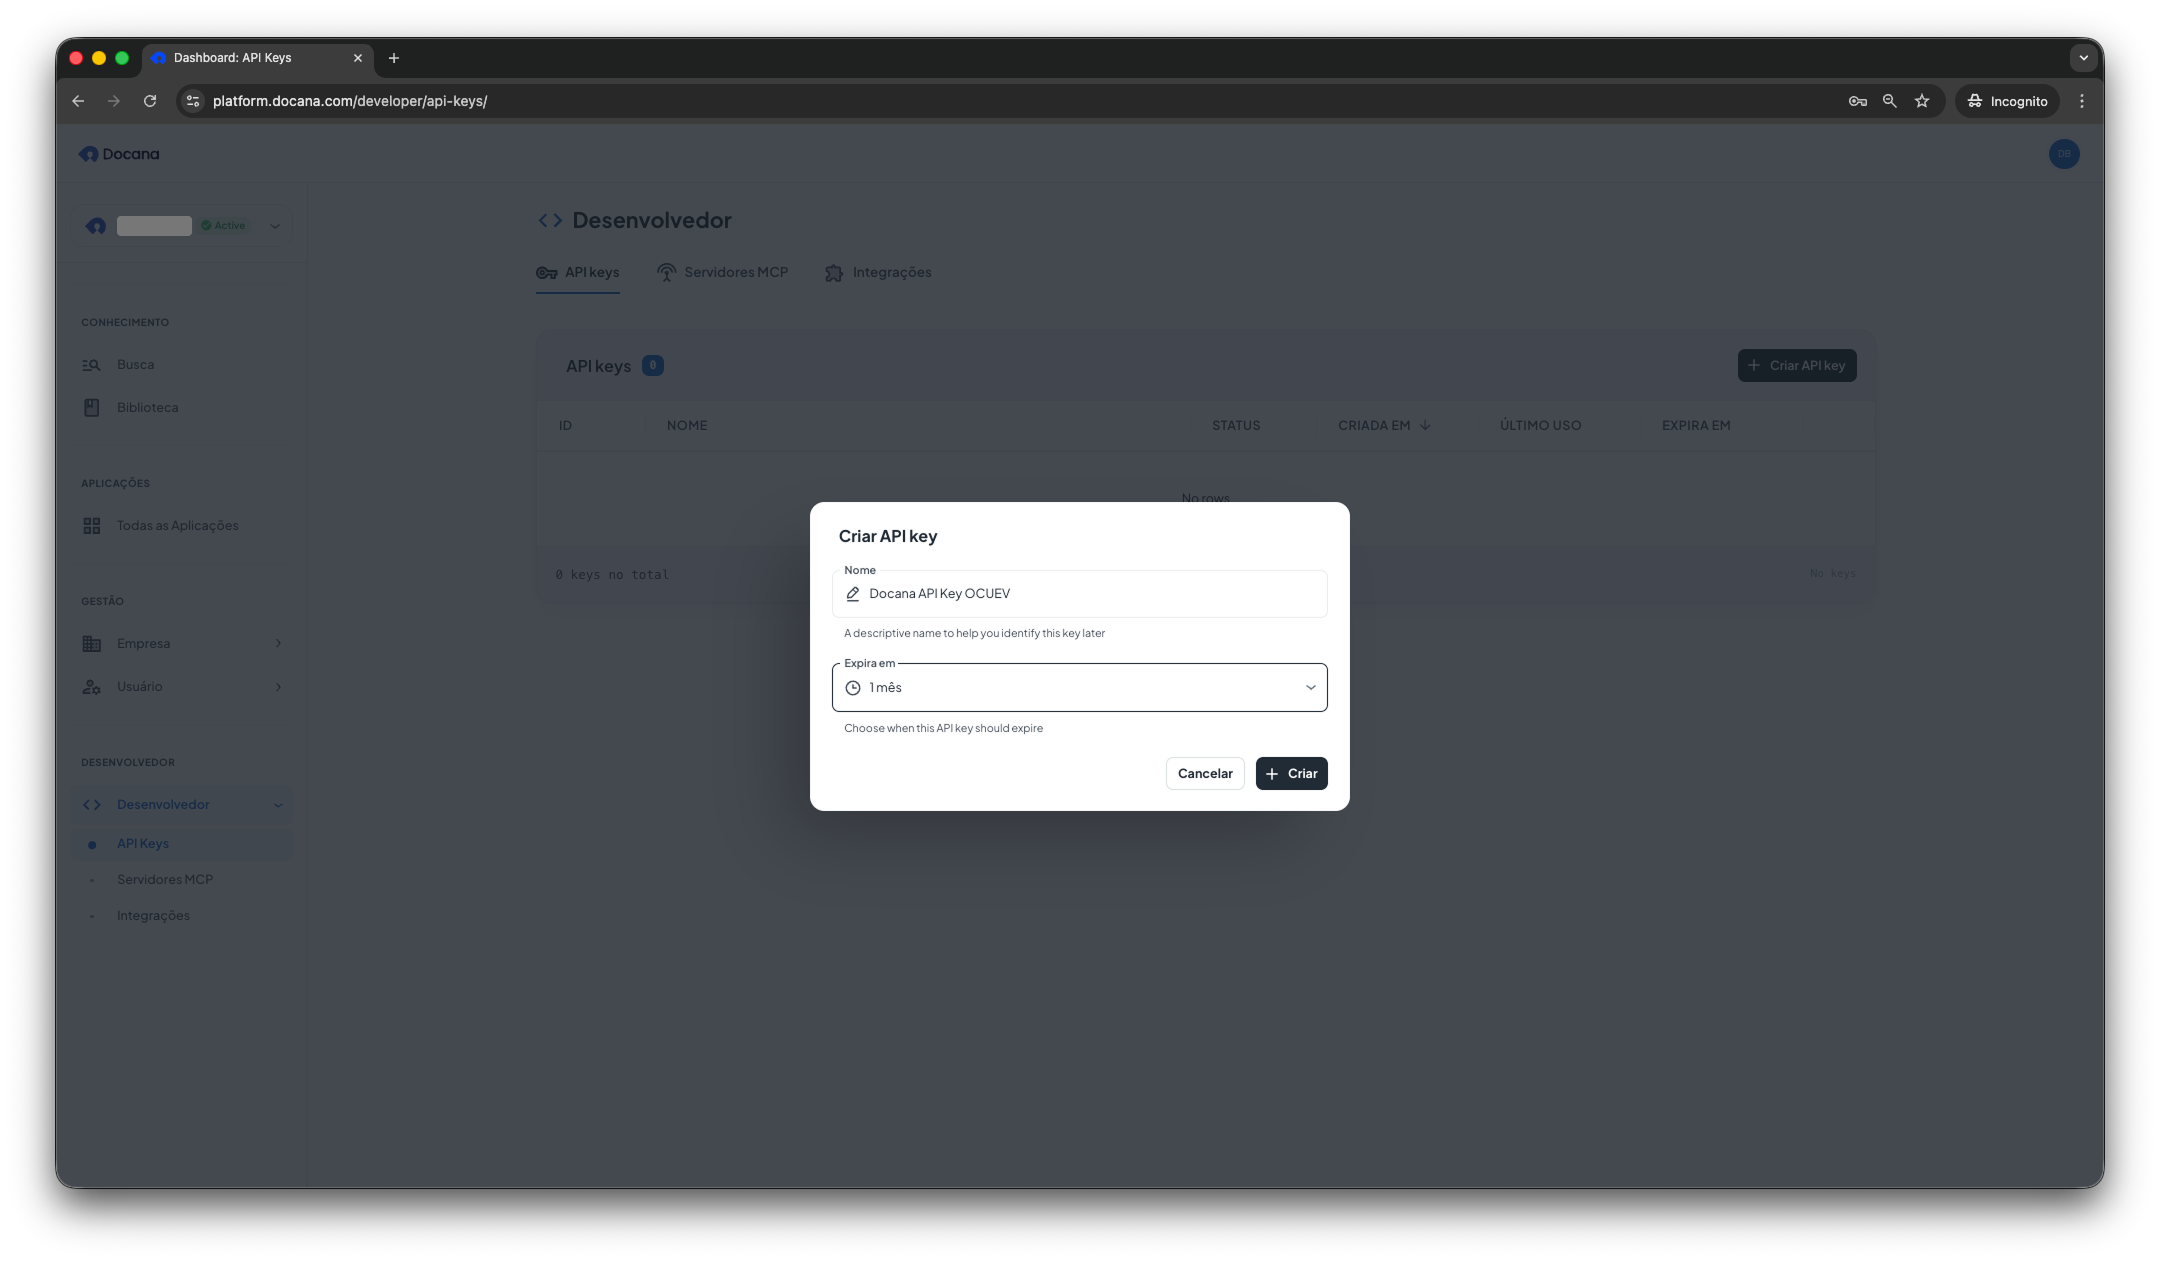Open the browser tab list dropdown
The width and height of the screenshot is (2160, 1262).
click(2084, 58)
